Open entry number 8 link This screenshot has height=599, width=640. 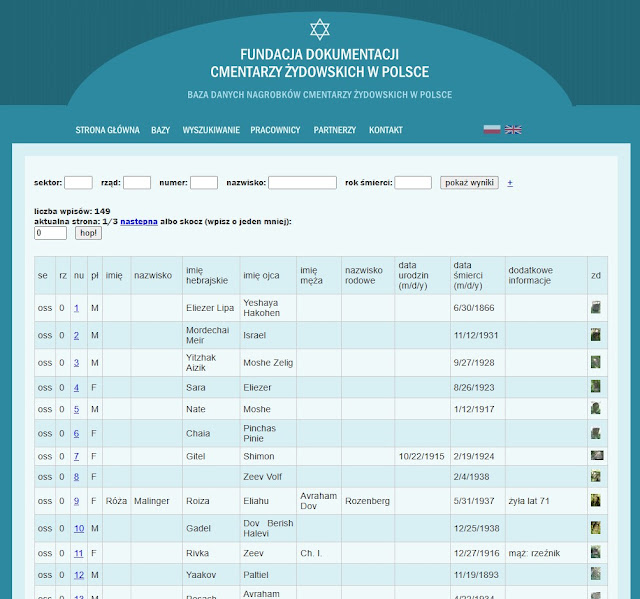pyautogui.click(x=76, y=477)
